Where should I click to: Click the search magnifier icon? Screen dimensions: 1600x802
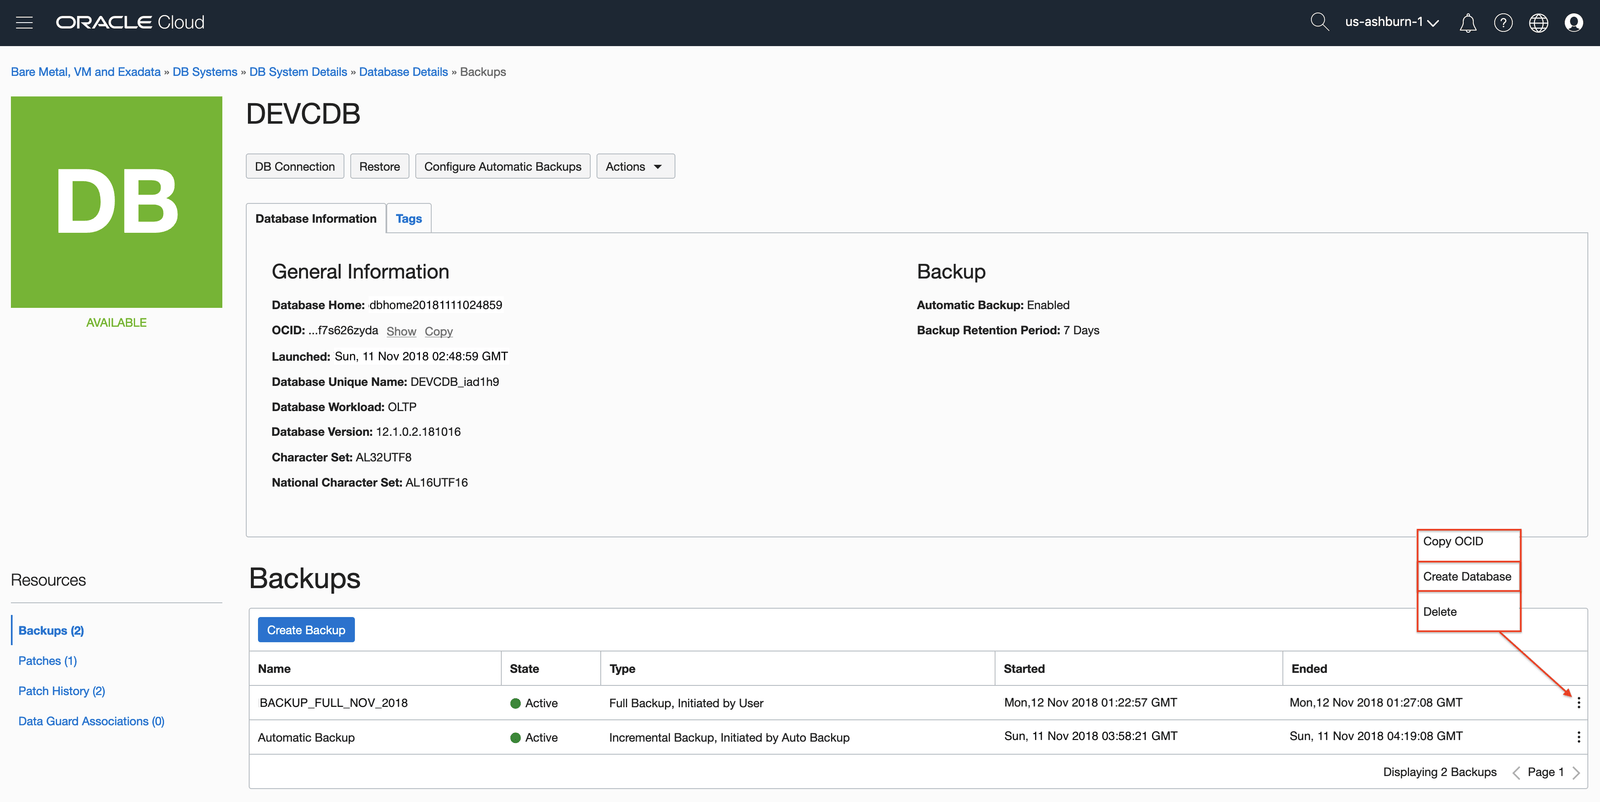1319,22
